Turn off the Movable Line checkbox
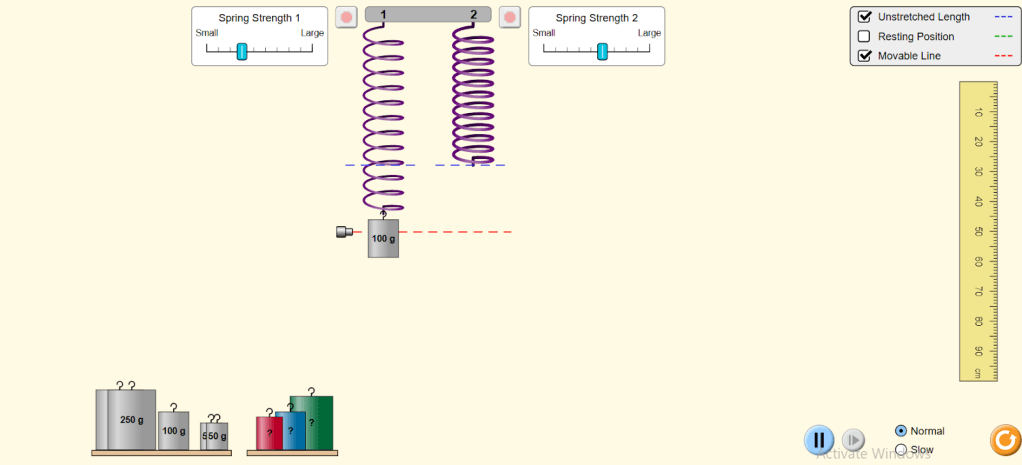Image resolution: width=1022 pixels, height=465 pixels. click(x=865, y=56)
